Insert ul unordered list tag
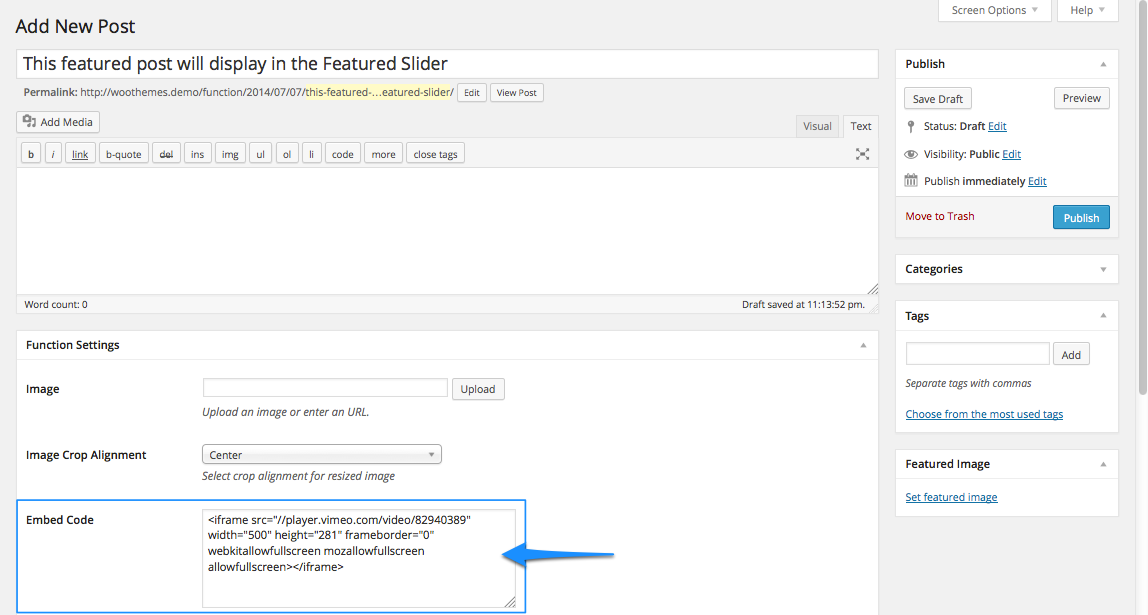The width and height of the screenshot is (1148, 615). (x=261, y=154)
